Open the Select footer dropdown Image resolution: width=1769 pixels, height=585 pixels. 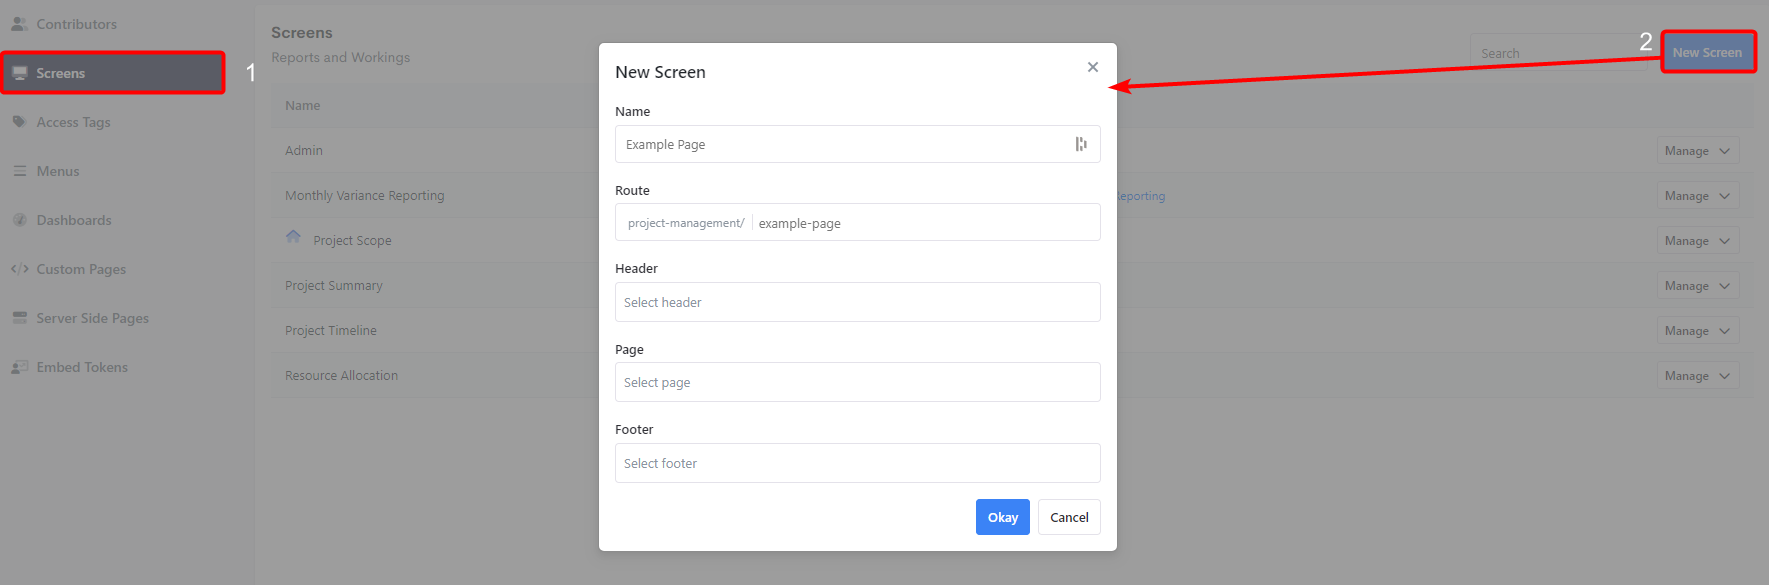coord(857,463)
